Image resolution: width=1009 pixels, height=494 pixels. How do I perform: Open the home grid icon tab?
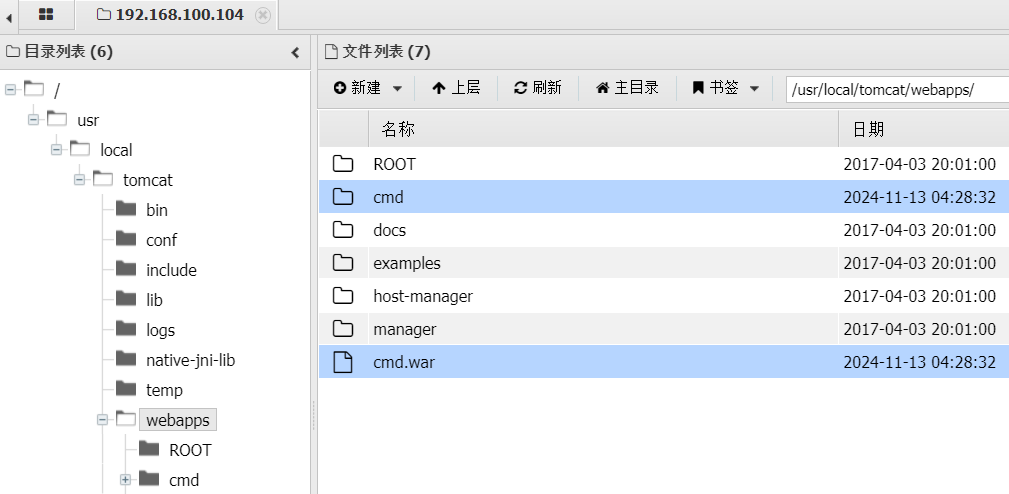46,15
